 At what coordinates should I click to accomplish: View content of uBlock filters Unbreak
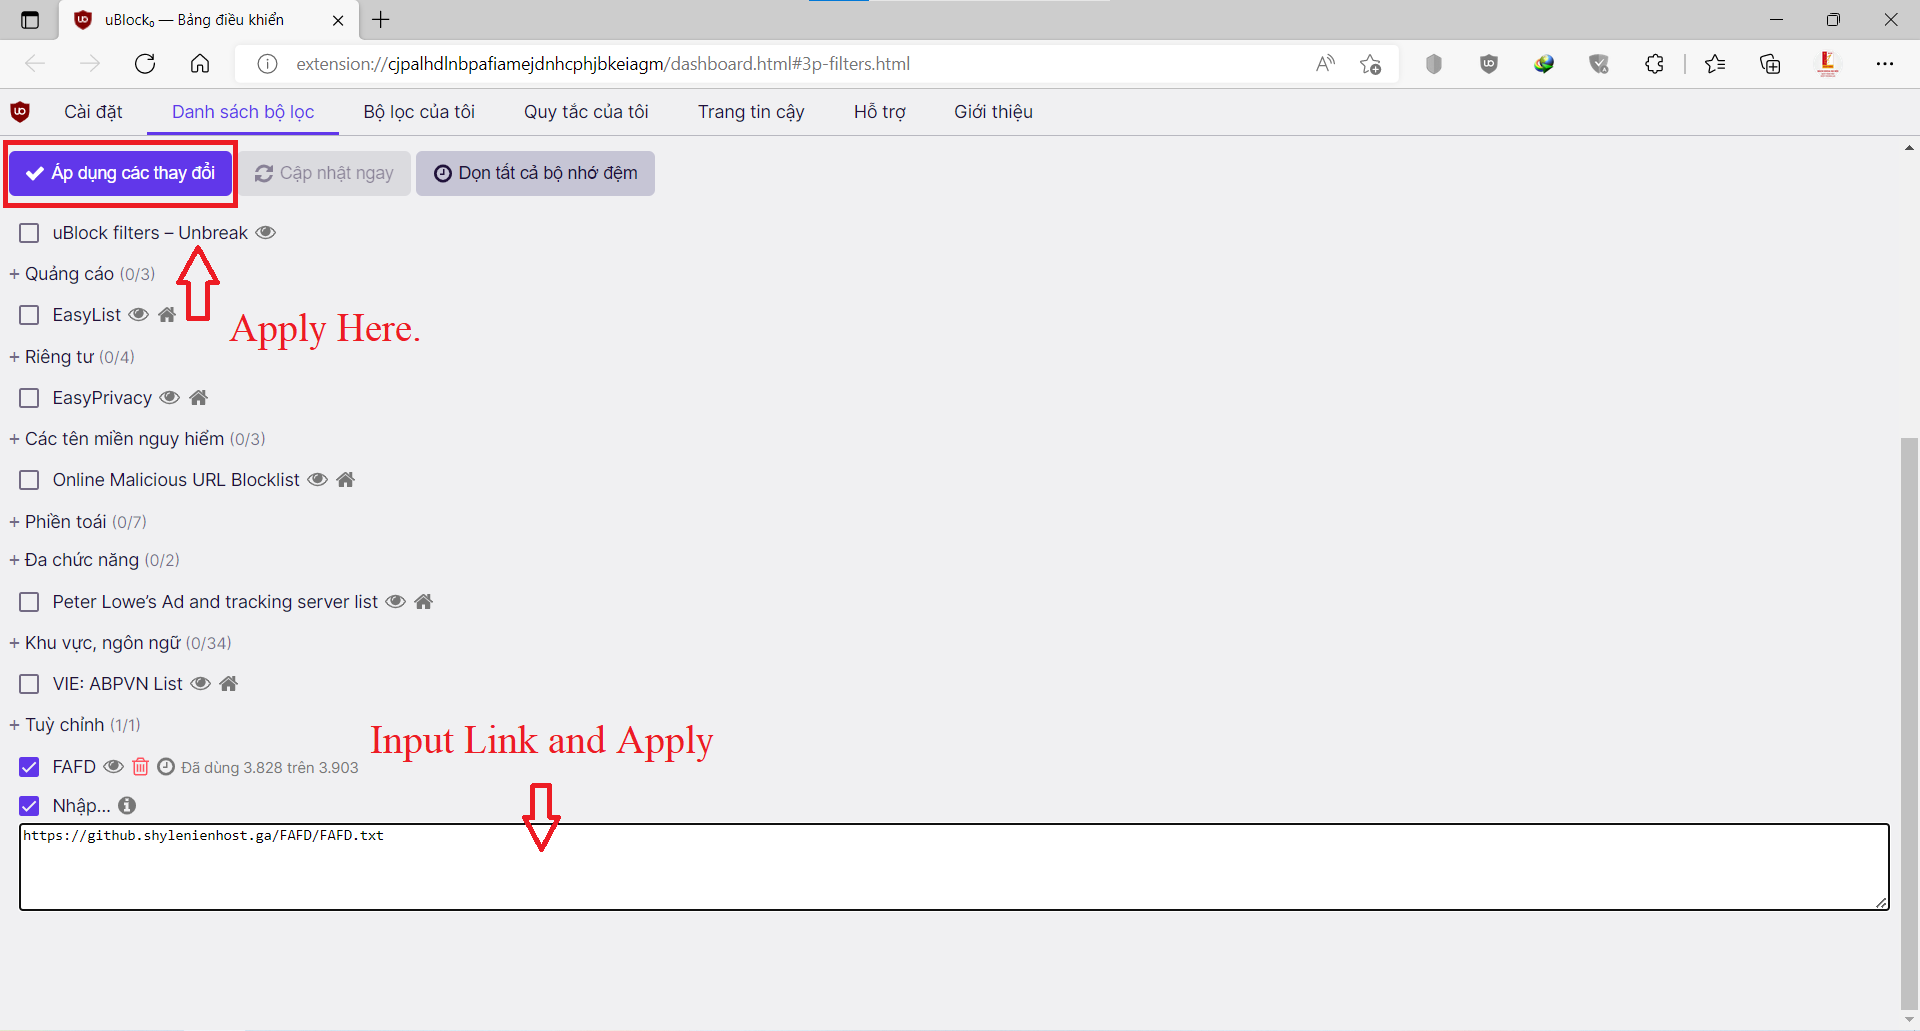(x=265, y=233)
